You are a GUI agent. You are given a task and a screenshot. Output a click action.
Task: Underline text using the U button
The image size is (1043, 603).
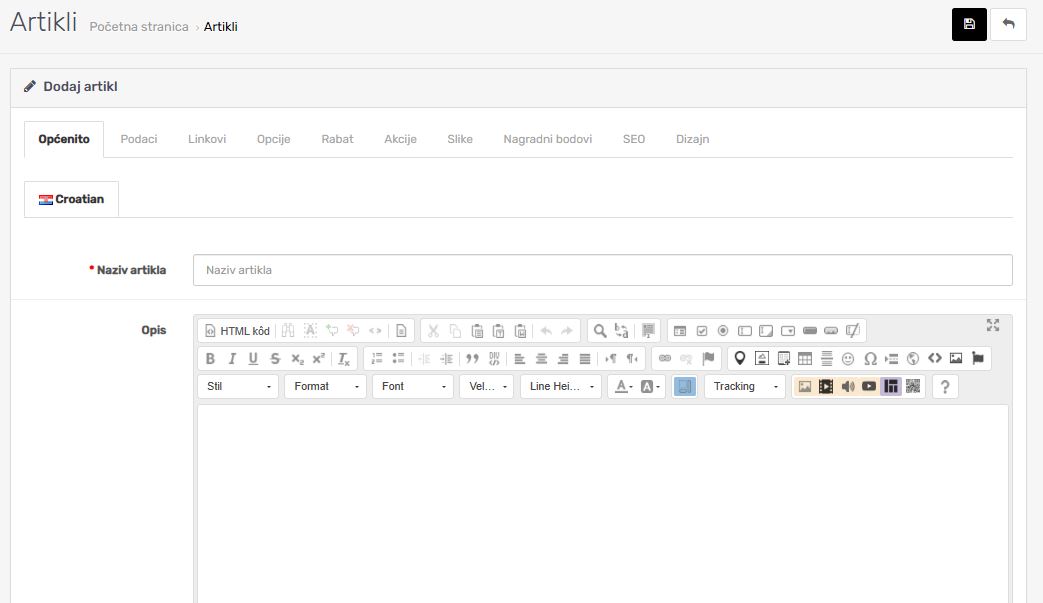pos(253,358)
